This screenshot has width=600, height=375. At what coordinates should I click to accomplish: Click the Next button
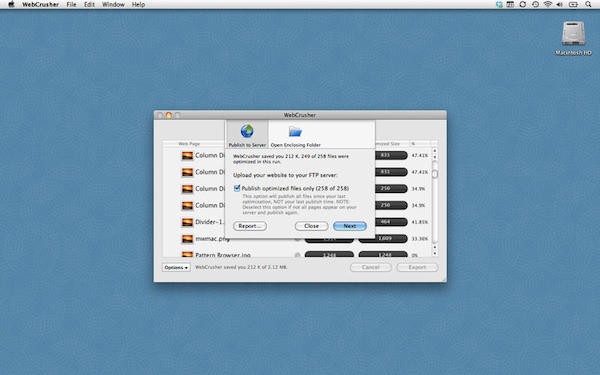350,226
